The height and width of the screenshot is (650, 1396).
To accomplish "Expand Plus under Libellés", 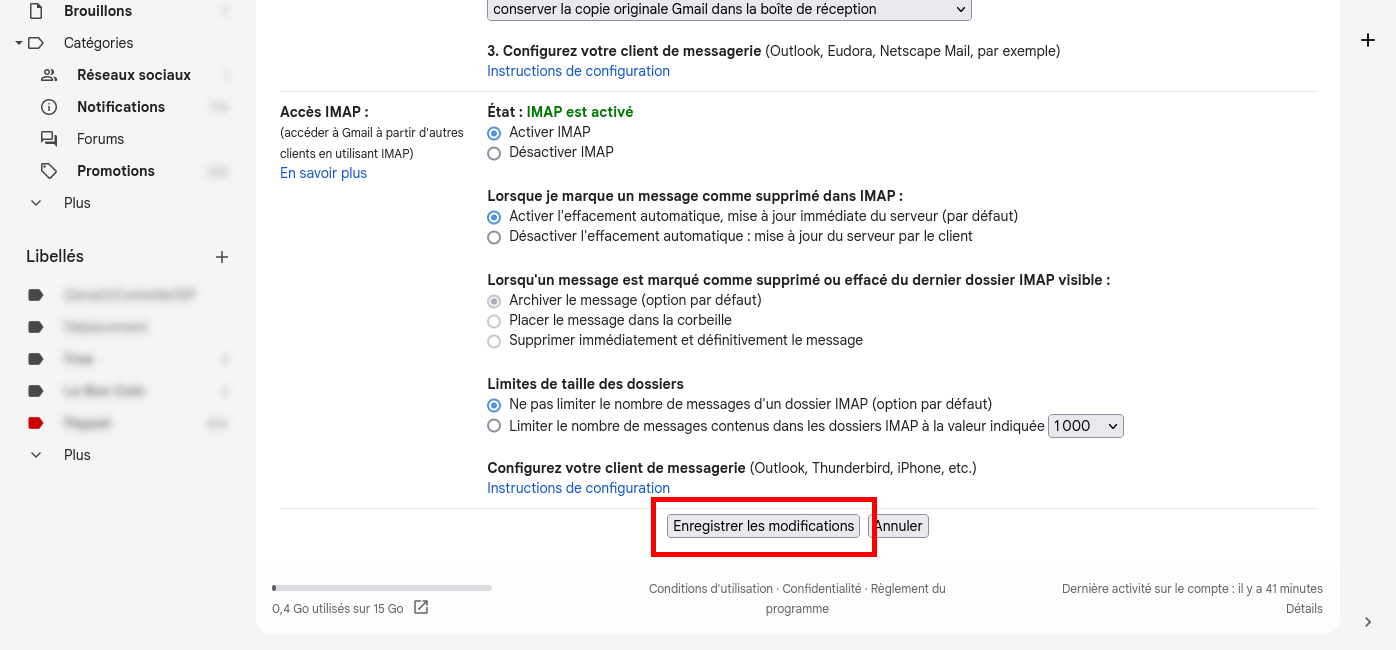I will tap(36, 455).
